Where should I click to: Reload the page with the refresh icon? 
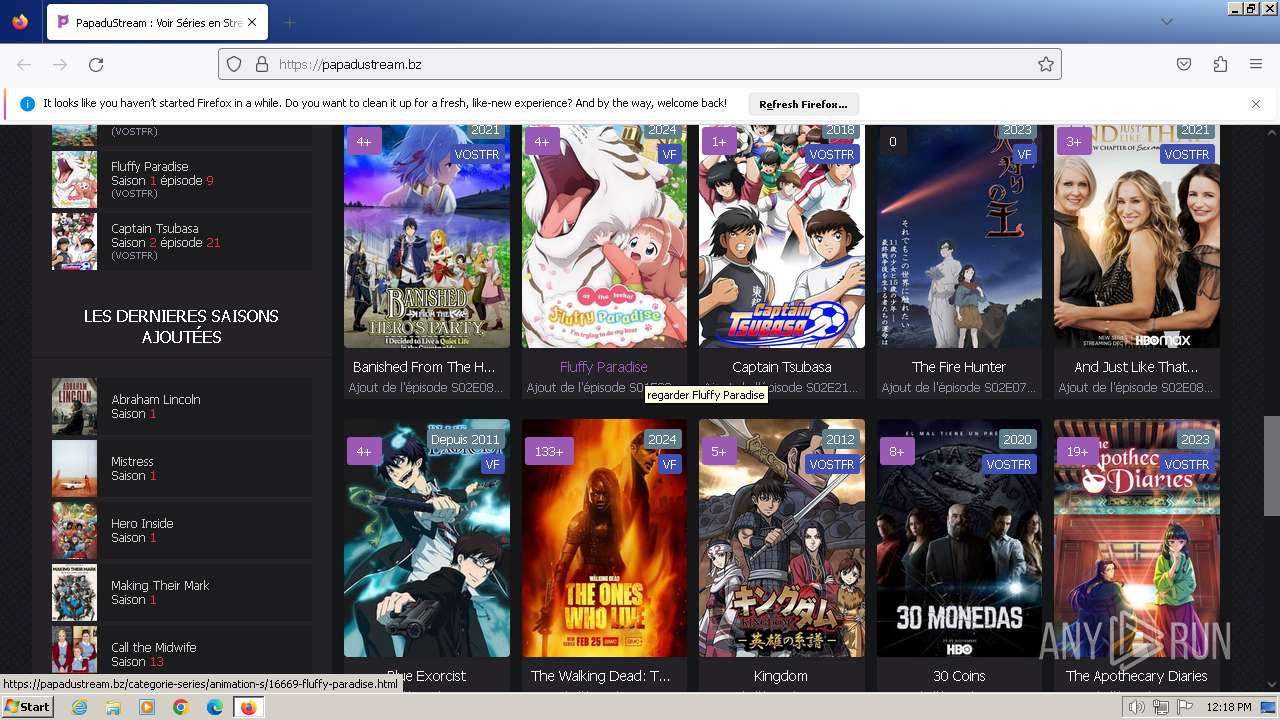pos(96,64)
